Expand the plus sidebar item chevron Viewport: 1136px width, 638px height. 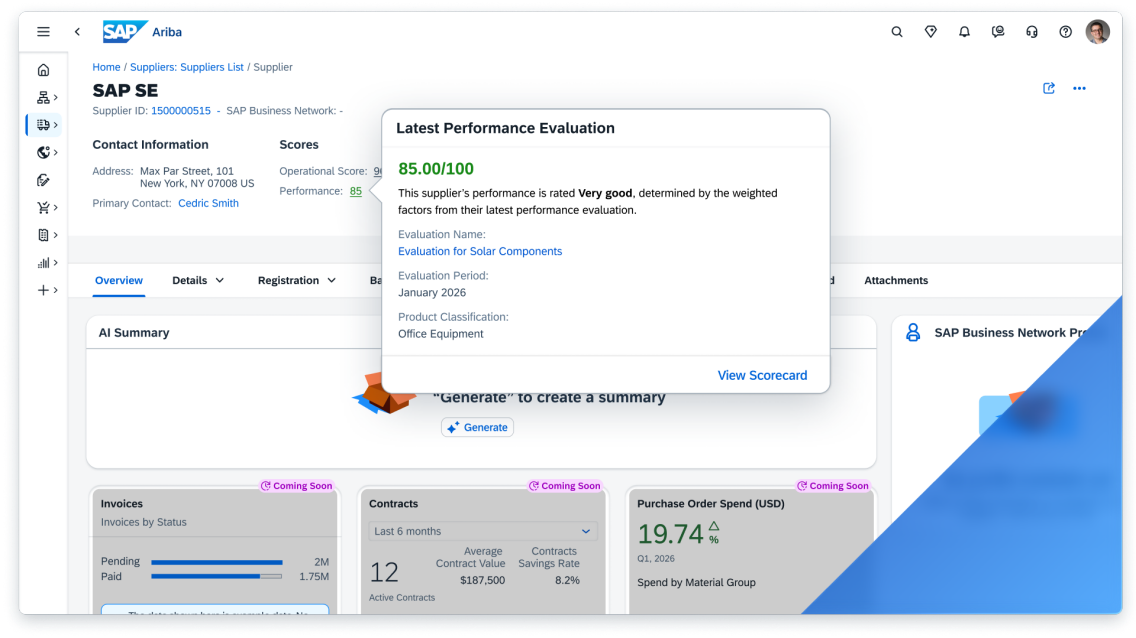56,290
